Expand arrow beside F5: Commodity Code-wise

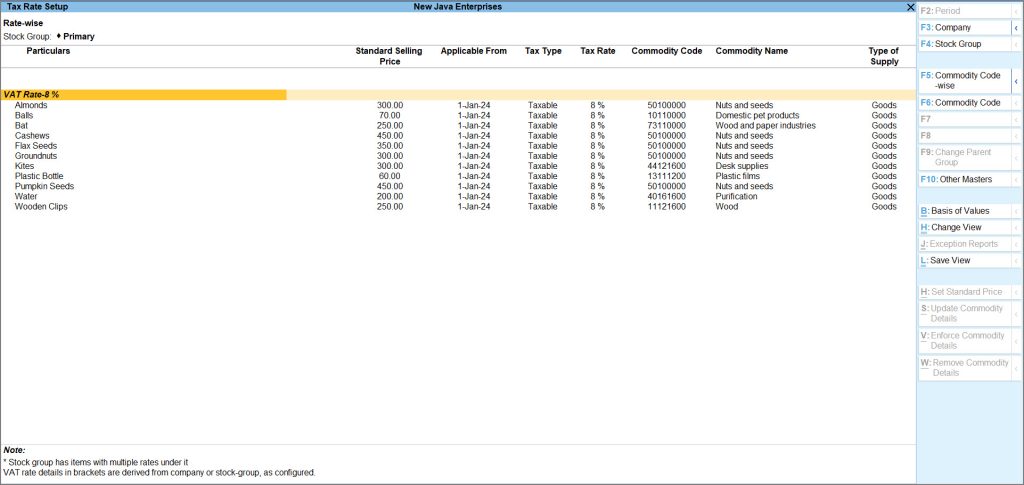coord(1016,81)
